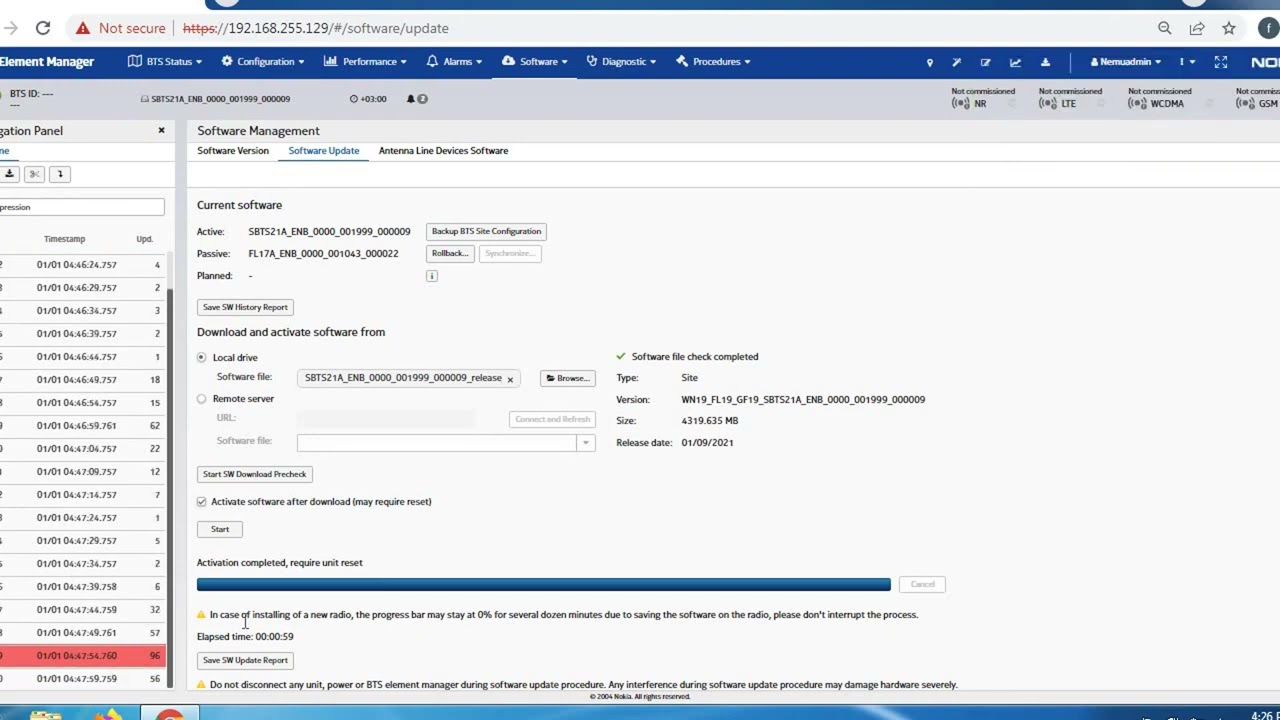Expand the remote Software file combo box

click(586, 442)
